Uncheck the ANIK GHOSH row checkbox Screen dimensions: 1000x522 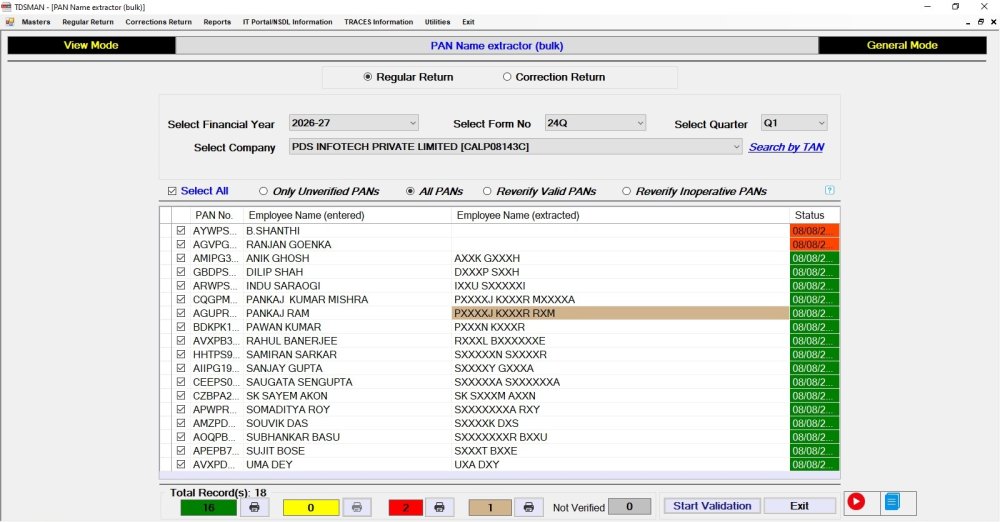point(181,258)
